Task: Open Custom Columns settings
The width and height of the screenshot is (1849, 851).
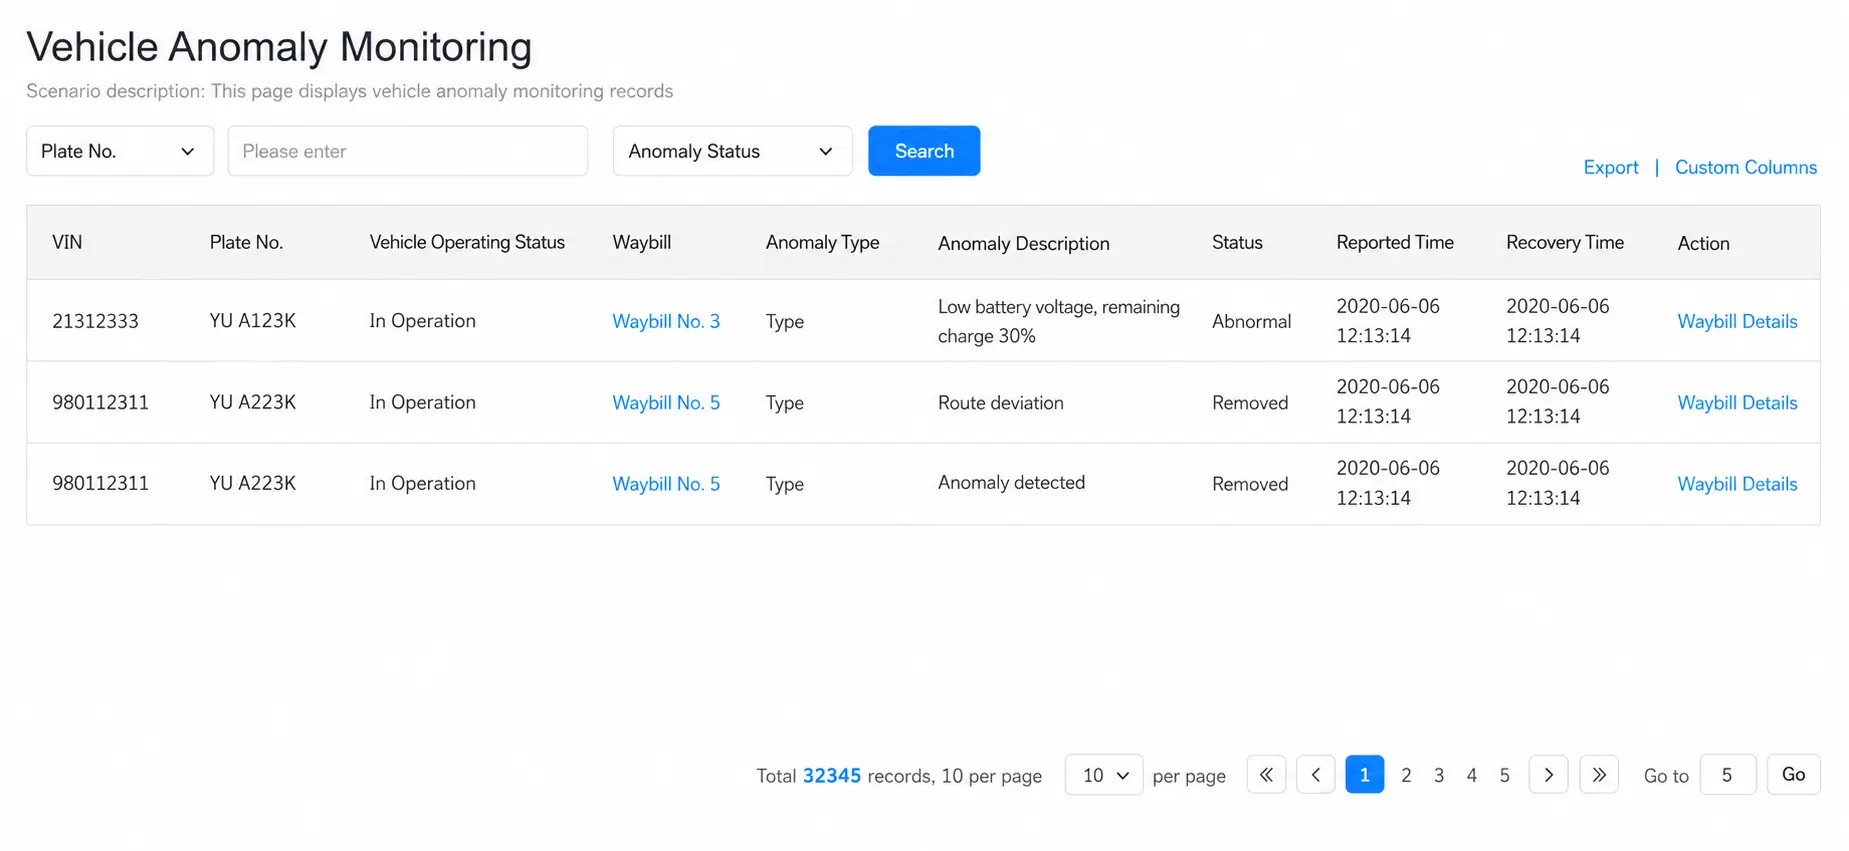Action: tap(1746, 167)
